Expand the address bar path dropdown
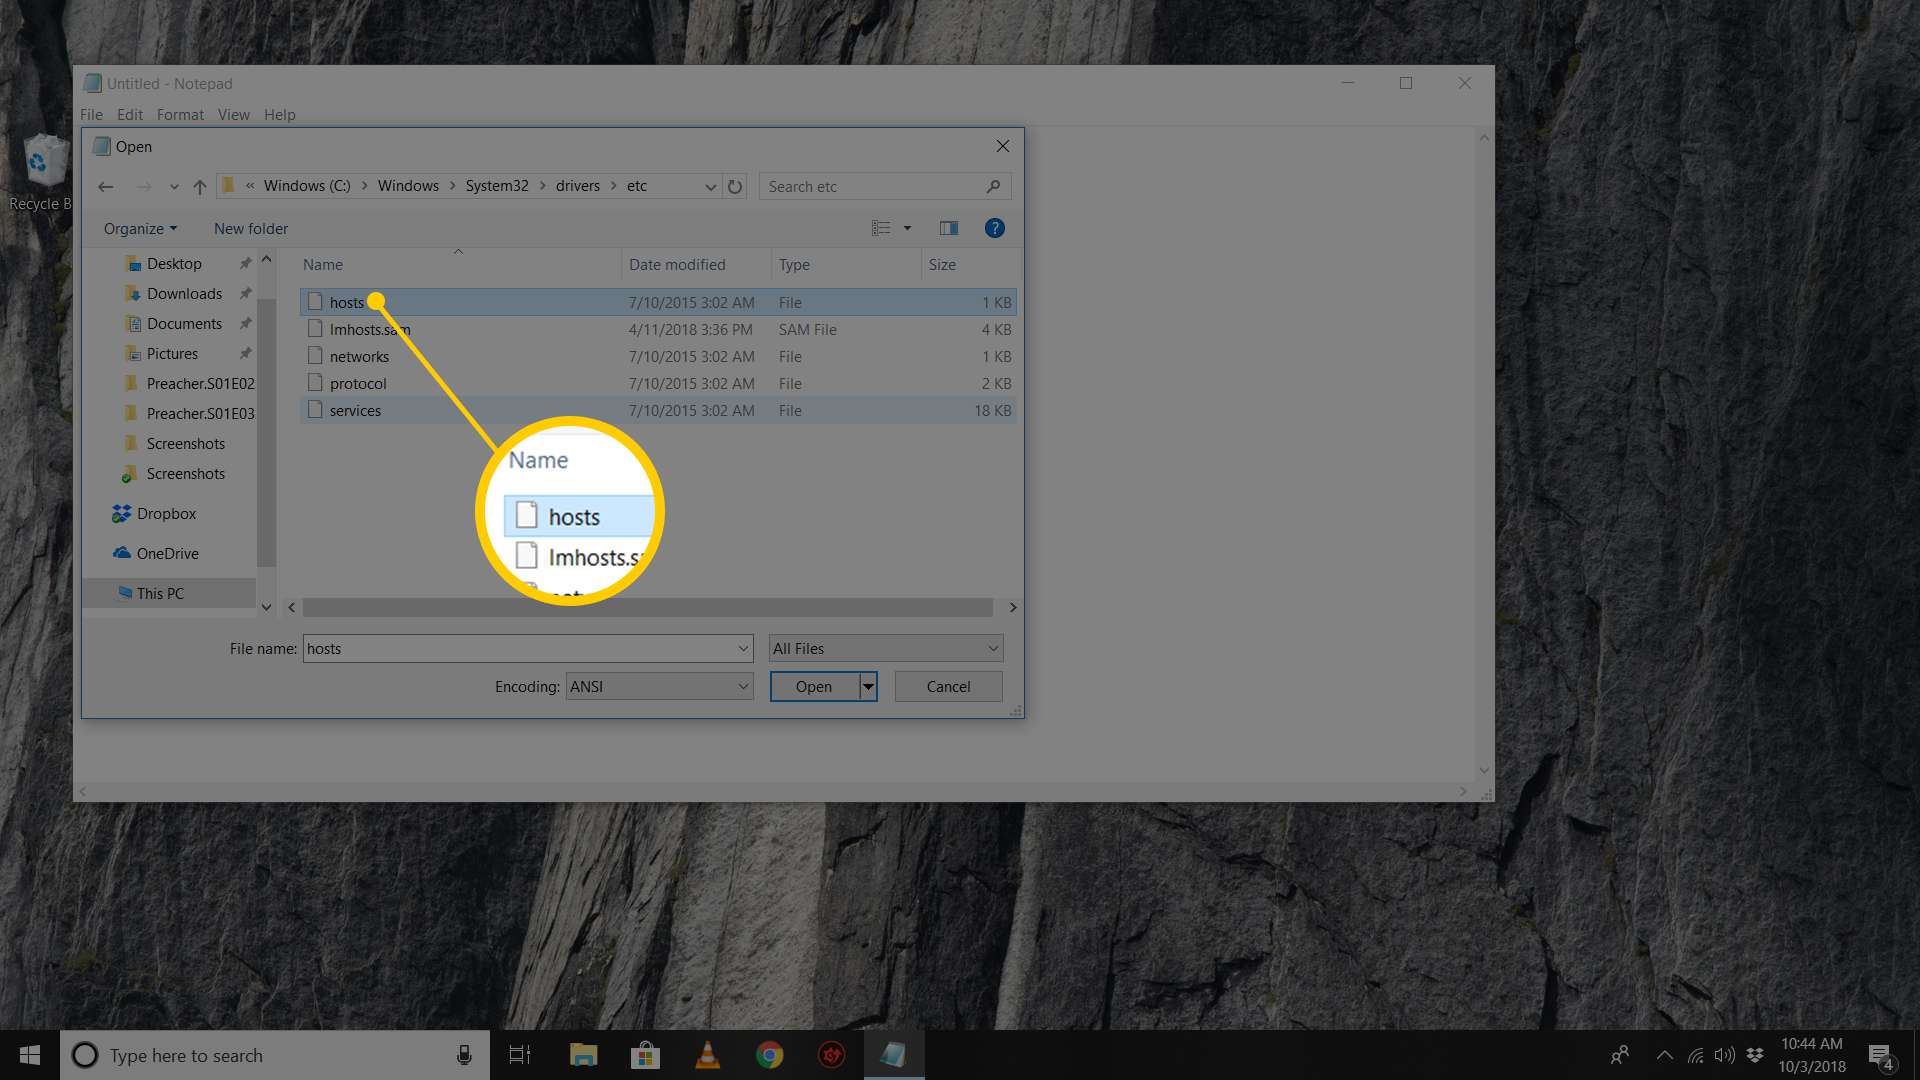 tap(708, 186)
